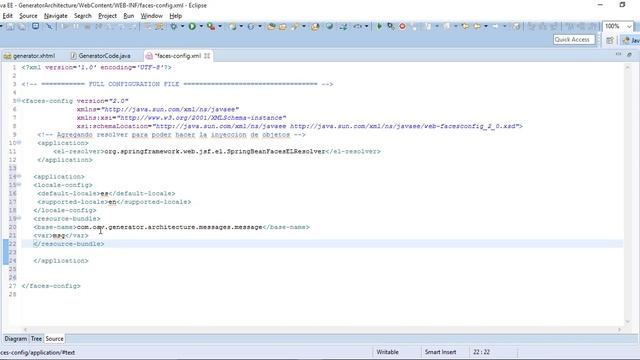Viewport: 640px width, 360px height.
Task: Open the Source menu
Action: coord(28,16)
